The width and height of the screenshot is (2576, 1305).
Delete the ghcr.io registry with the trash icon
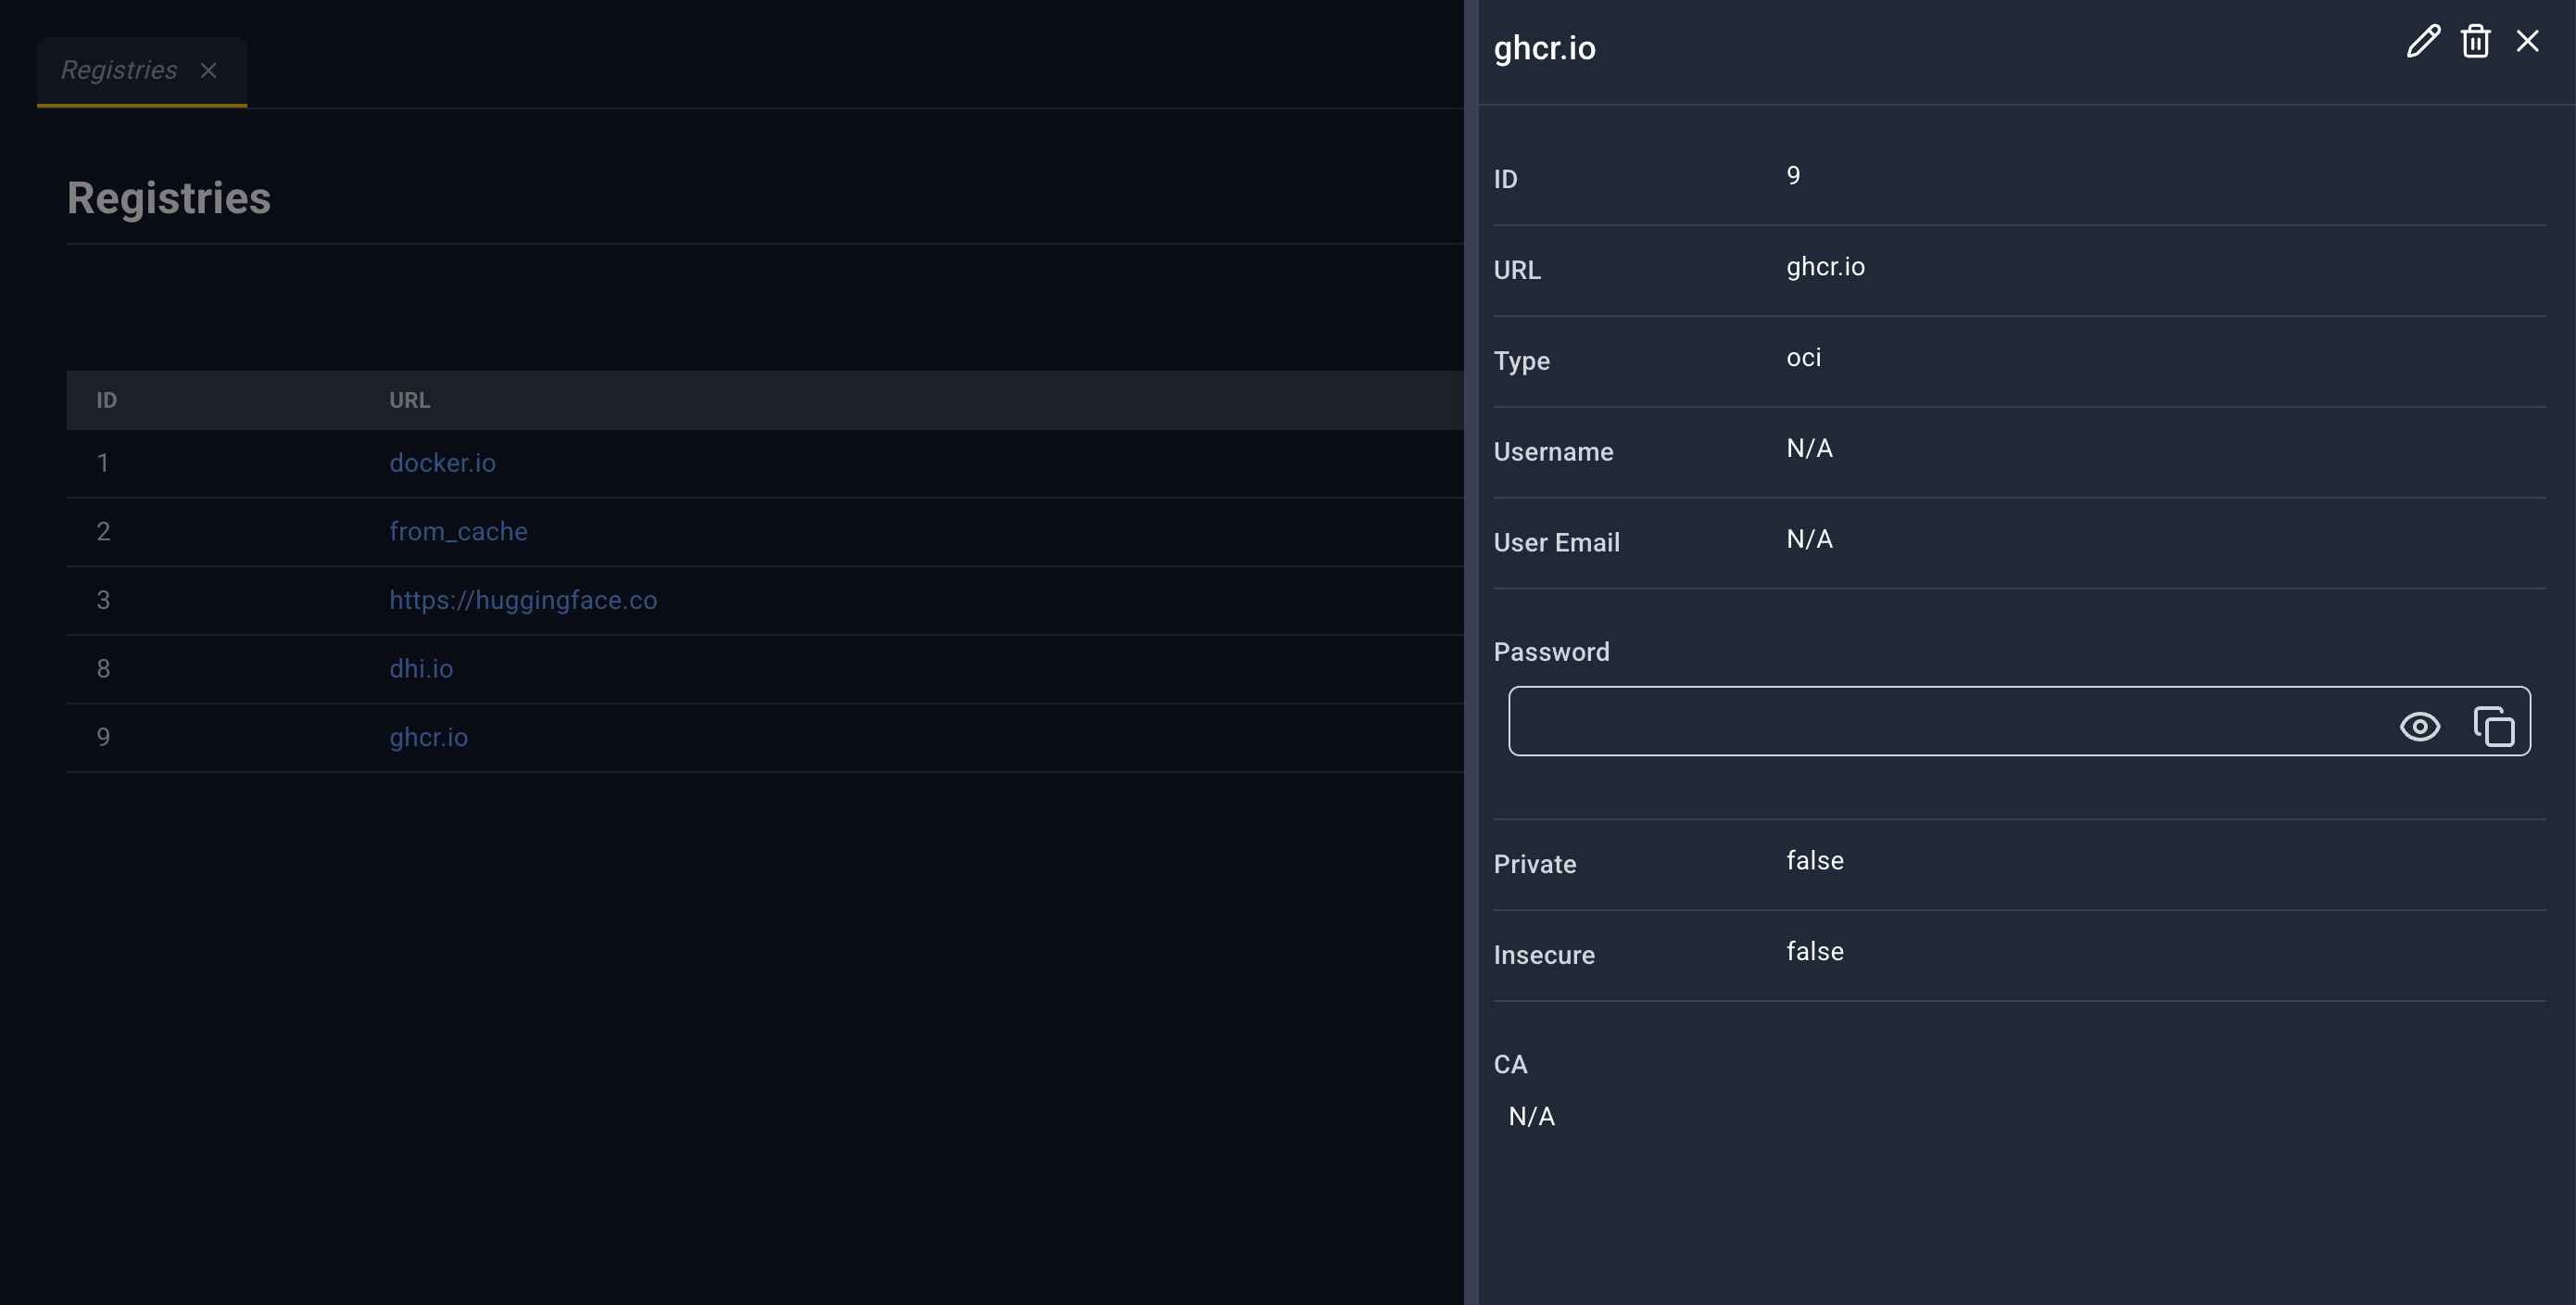pyautogui.click(x=2475, y=41)
